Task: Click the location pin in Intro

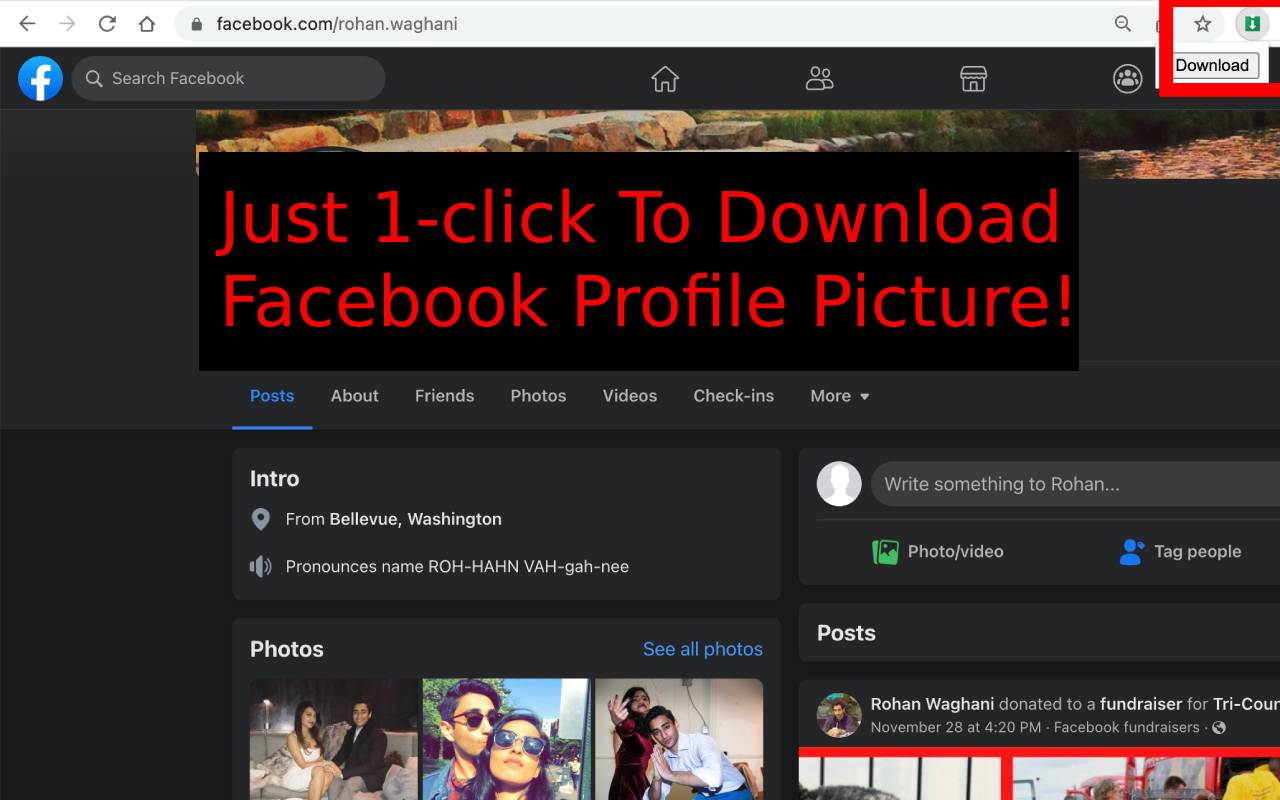Action: click(261, 519)
